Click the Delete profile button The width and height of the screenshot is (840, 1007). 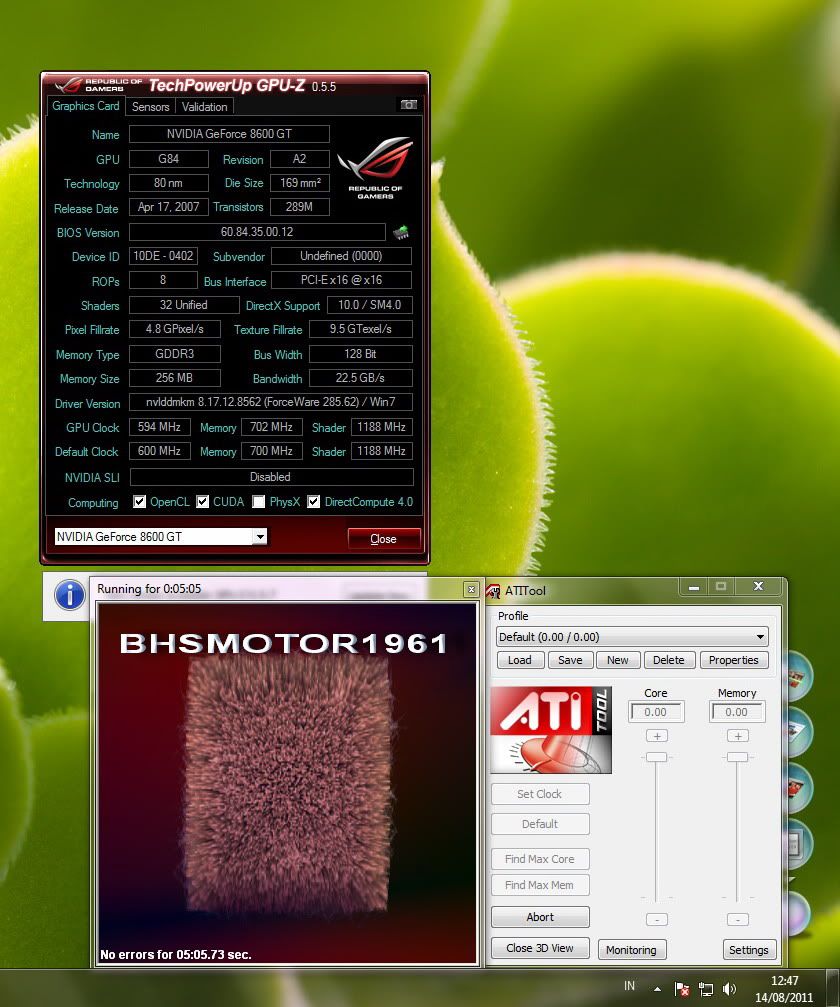point(669,660)
